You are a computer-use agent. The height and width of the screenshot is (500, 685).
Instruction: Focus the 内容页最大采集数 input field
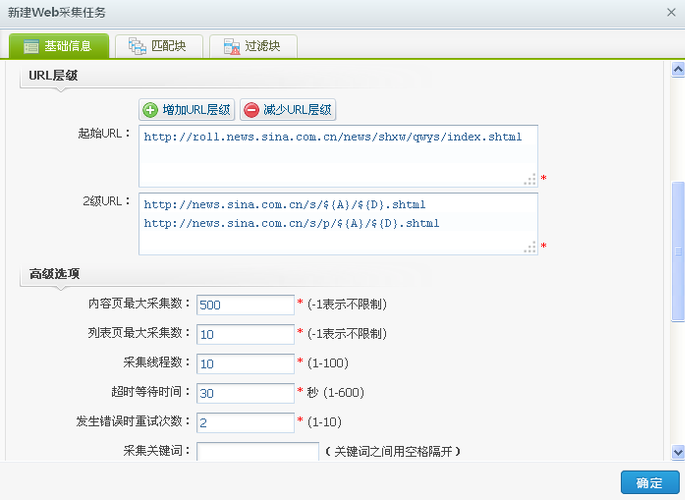tap(245, 304)
